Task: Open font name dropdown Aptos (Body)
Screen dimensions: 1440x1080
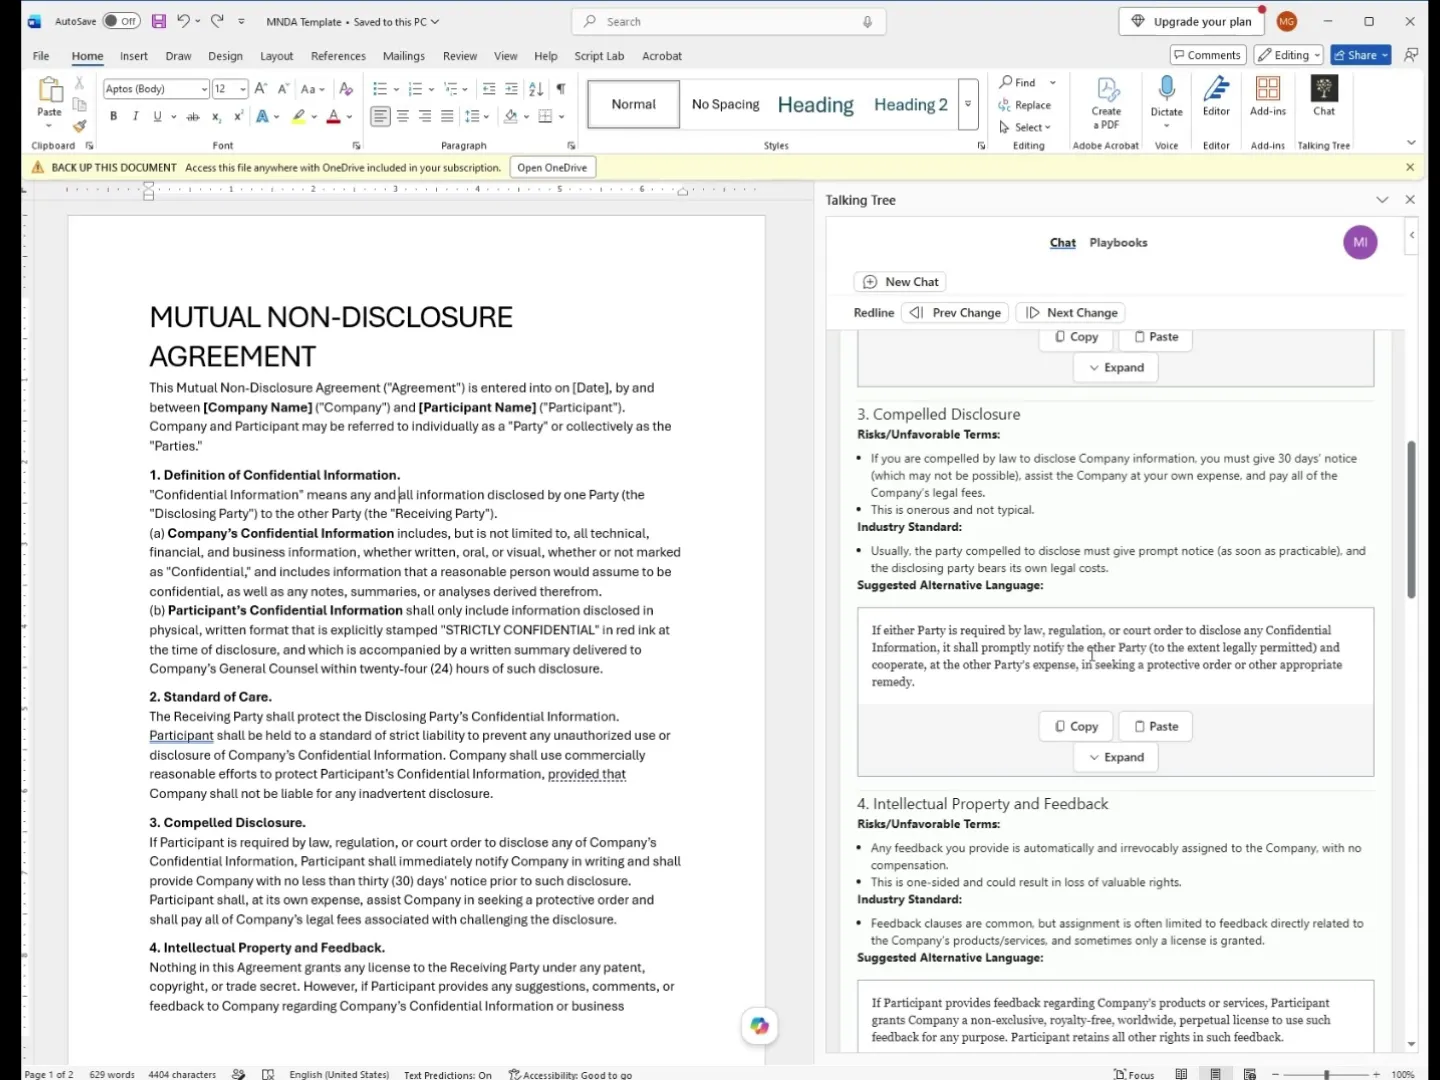Action: 204,89
